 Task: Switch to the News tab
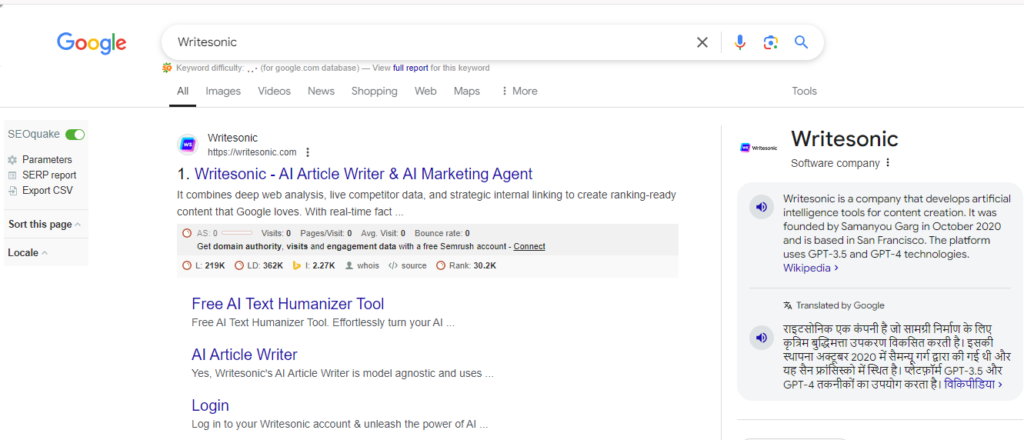[321, 91]
